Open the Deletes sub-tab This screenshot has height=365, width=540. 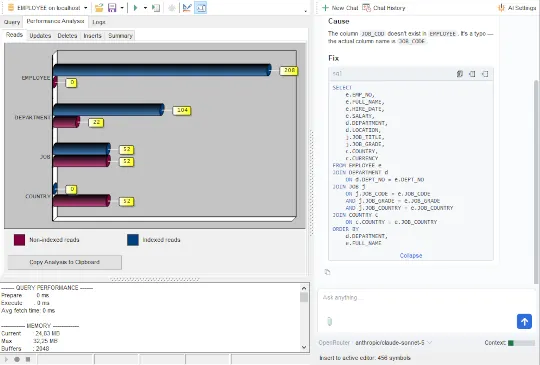click(x=67, y=35)
